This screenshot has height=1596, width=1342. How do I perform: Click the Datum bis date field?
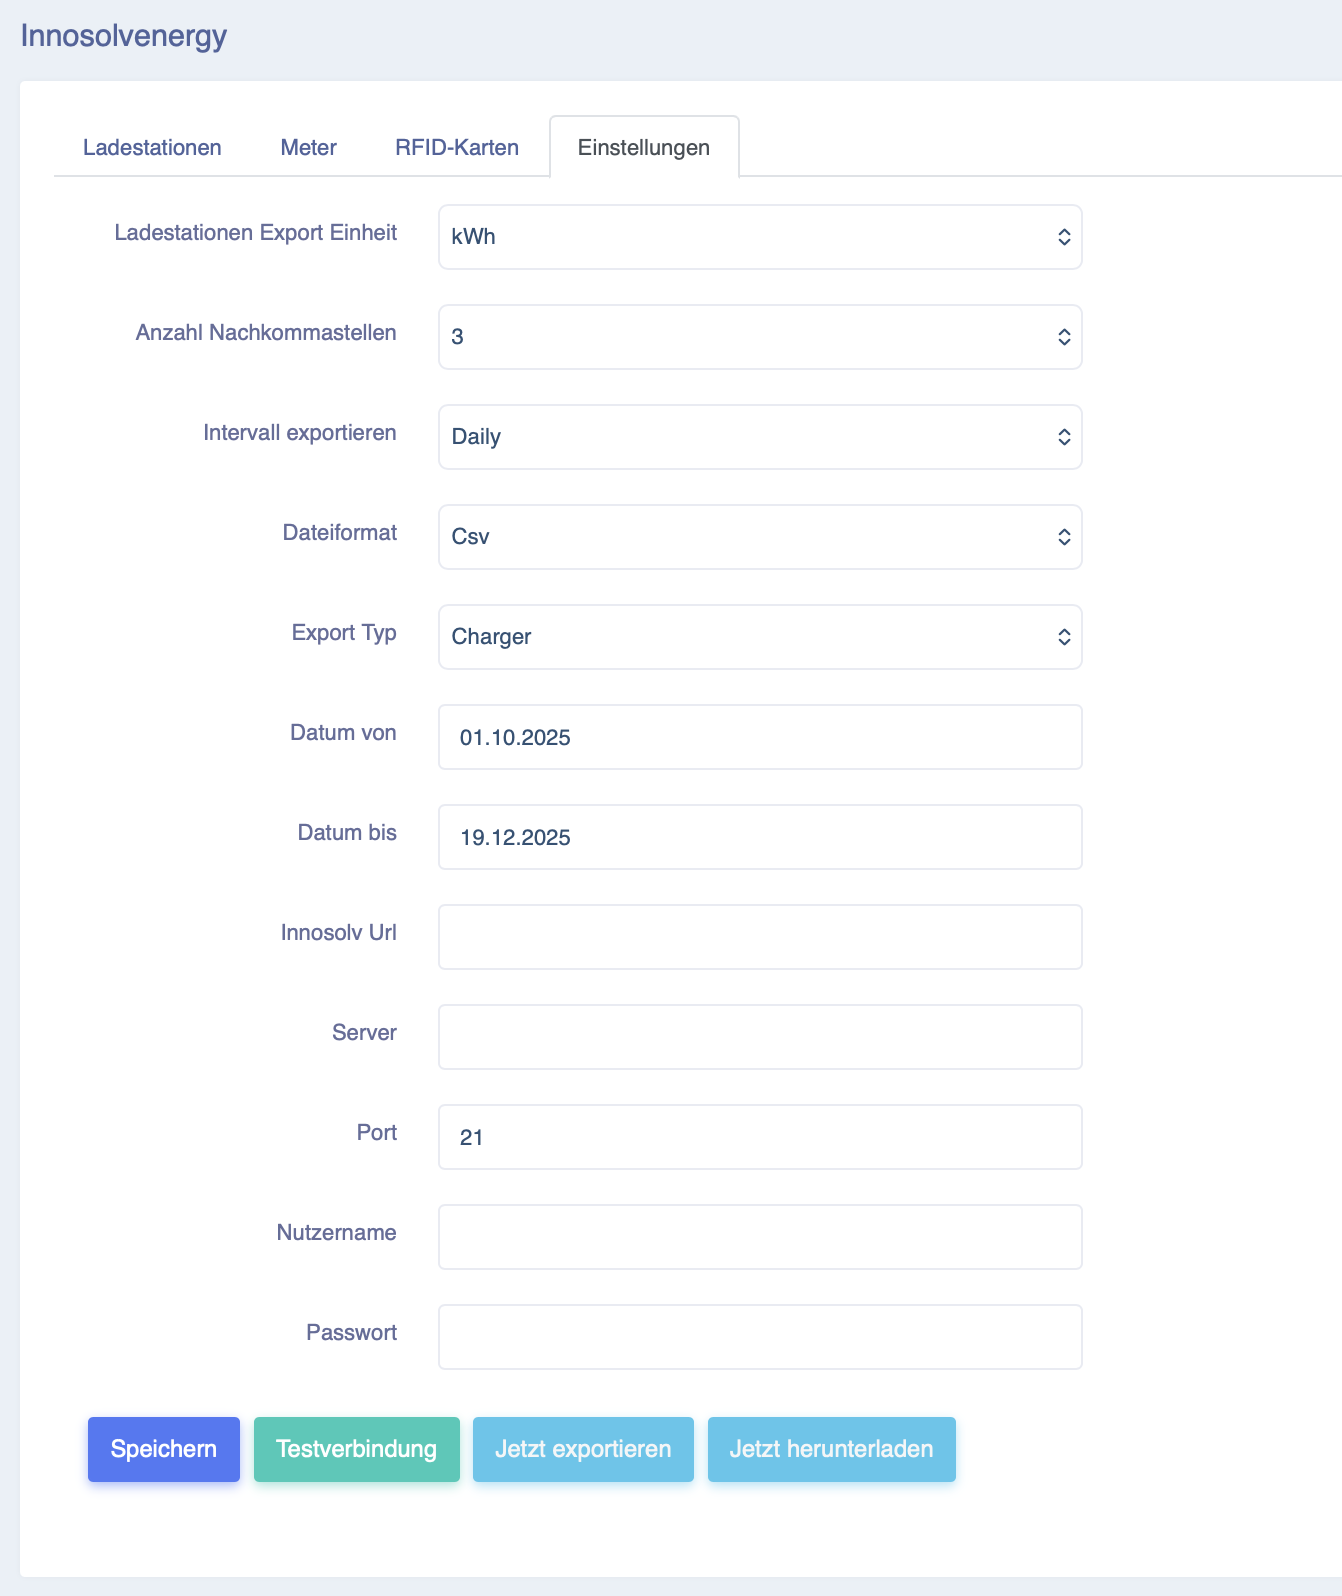pyautogui.click(x=759, y=837)
